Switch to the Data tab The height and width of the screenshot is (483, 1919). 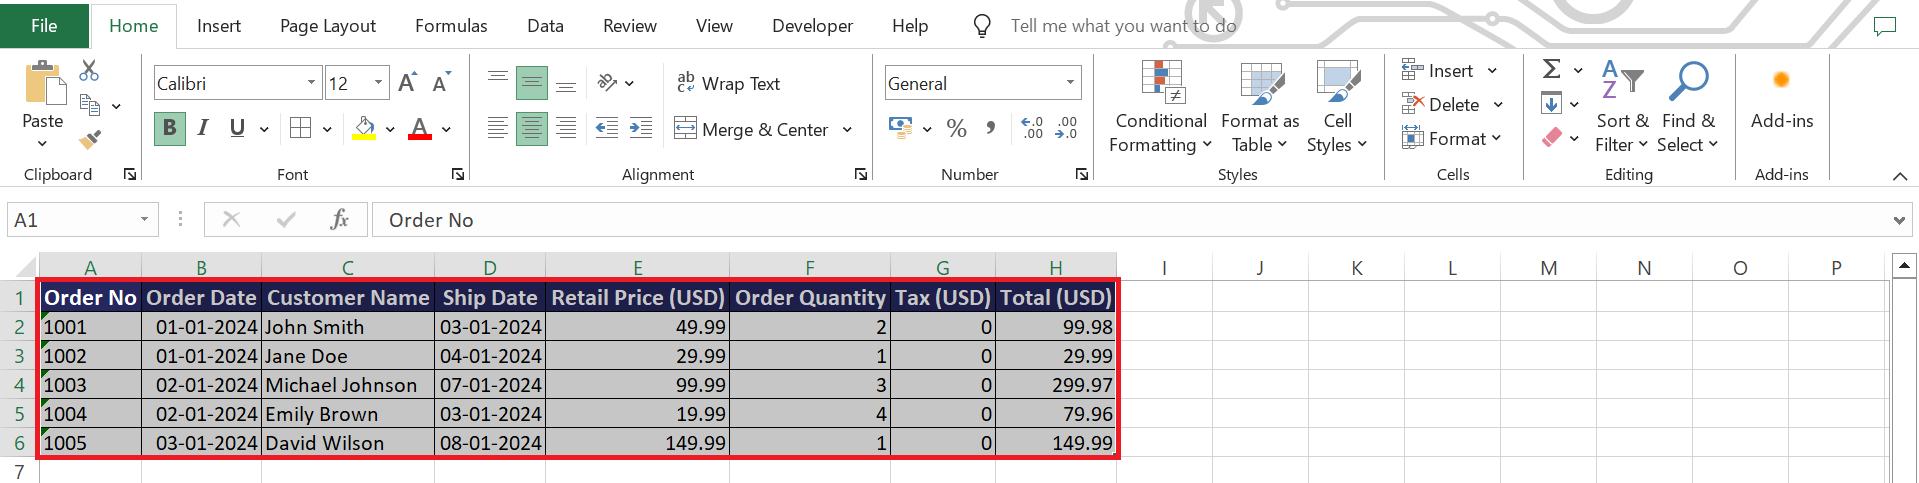[x=545, y=26]
